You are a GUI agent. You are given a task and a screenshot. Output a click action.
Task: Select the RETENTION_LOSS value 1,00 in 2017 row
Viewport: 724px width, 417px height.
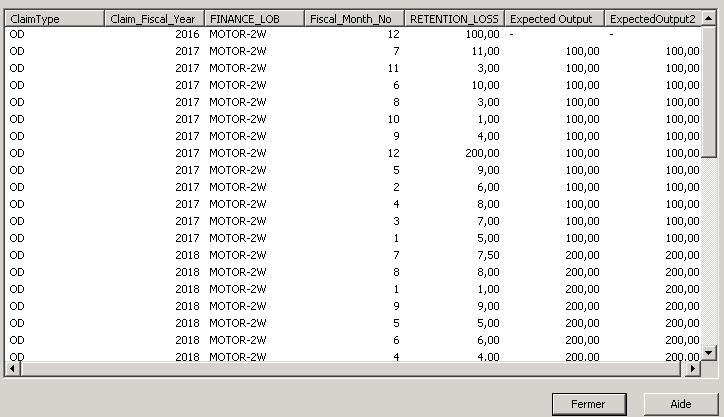[x=488, y=119]
